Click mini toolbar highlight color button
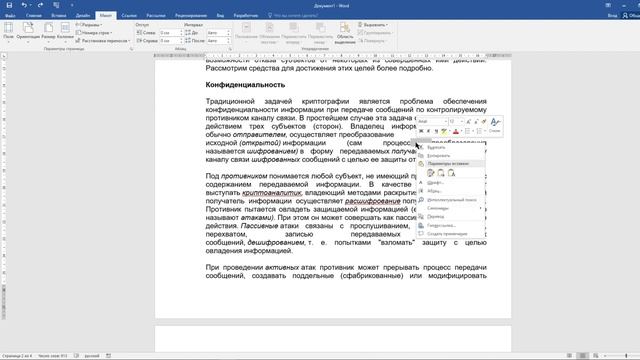Screen dimensions: 640x360 [x=444, y=131]
